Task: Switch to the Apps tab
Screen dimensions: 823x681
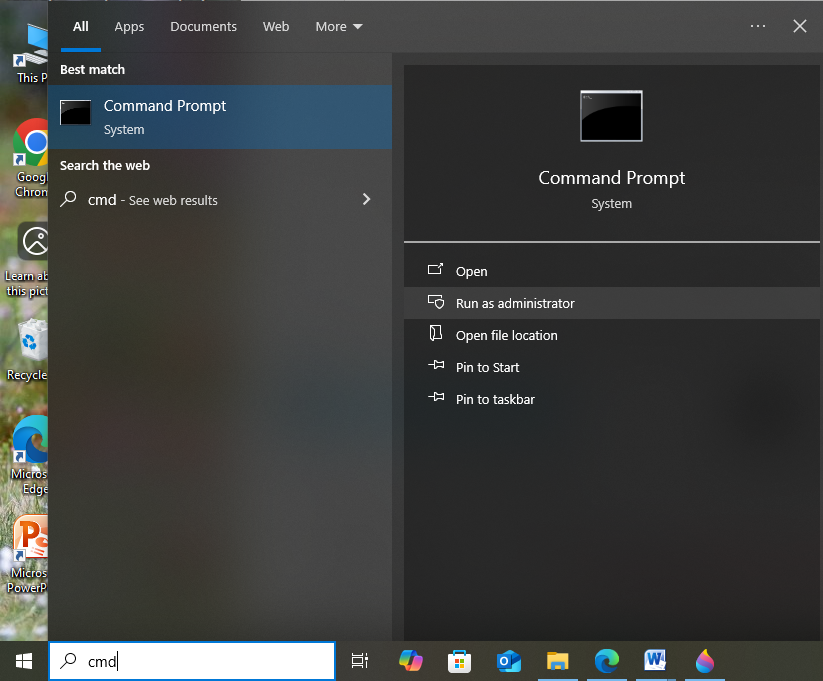Action: pyautogui.click(x=129, y=27)
